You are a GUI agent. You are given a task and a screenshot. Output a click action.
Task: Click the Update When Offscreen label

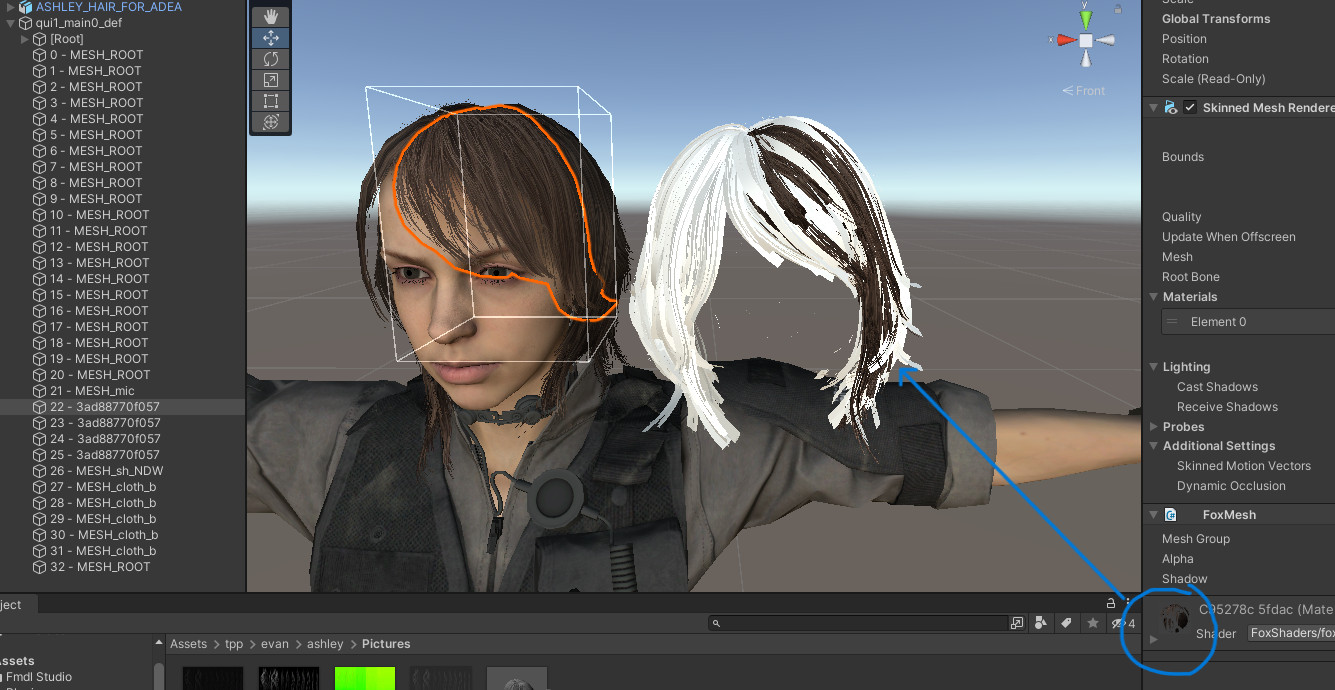pos(1229,237)
